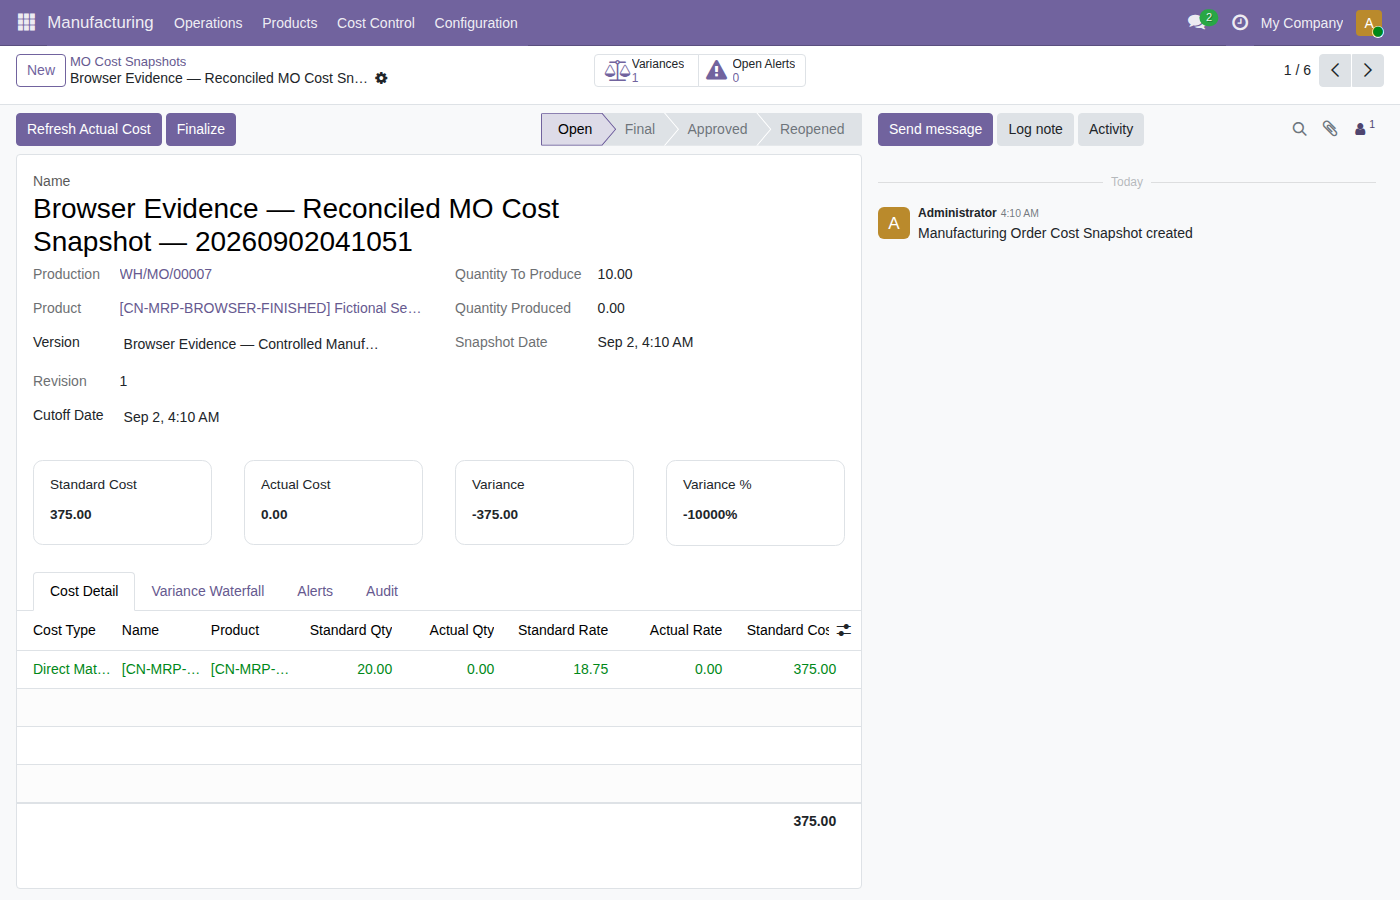Open the Operations menu

point(208,23)
